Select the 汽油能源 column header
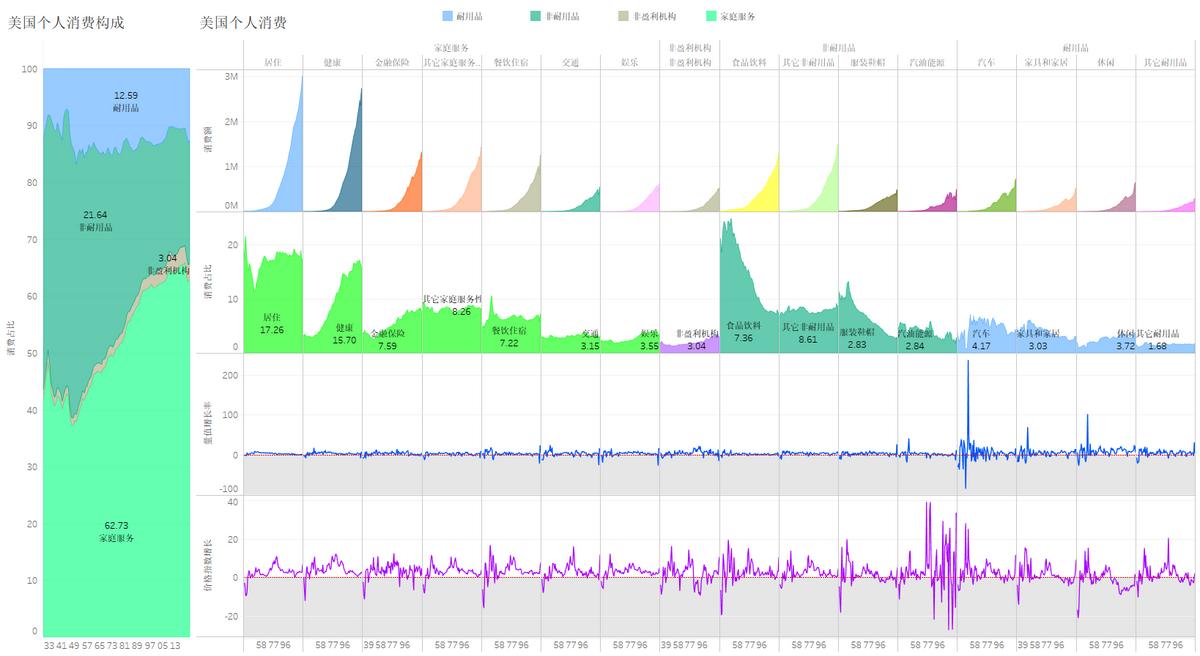This screenshot has width=1200, height=656. point(927,62)
